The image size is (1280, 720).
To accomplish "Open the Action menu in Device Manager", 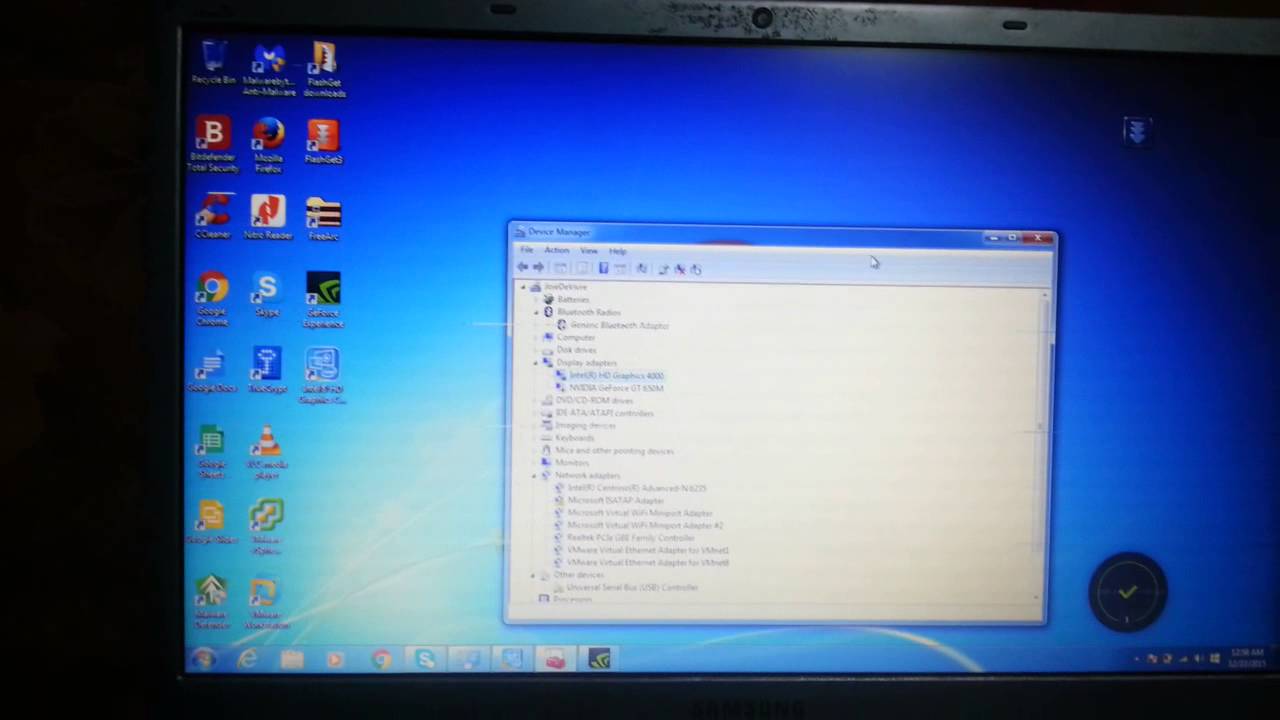I will pos(557,250).
